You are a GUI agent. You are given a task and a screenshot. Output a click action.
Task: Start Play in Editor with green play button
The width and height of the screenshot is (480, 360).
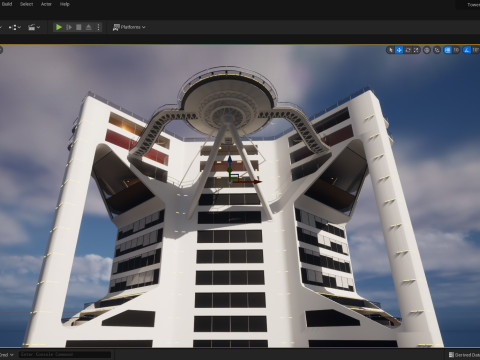click(59, 27)
